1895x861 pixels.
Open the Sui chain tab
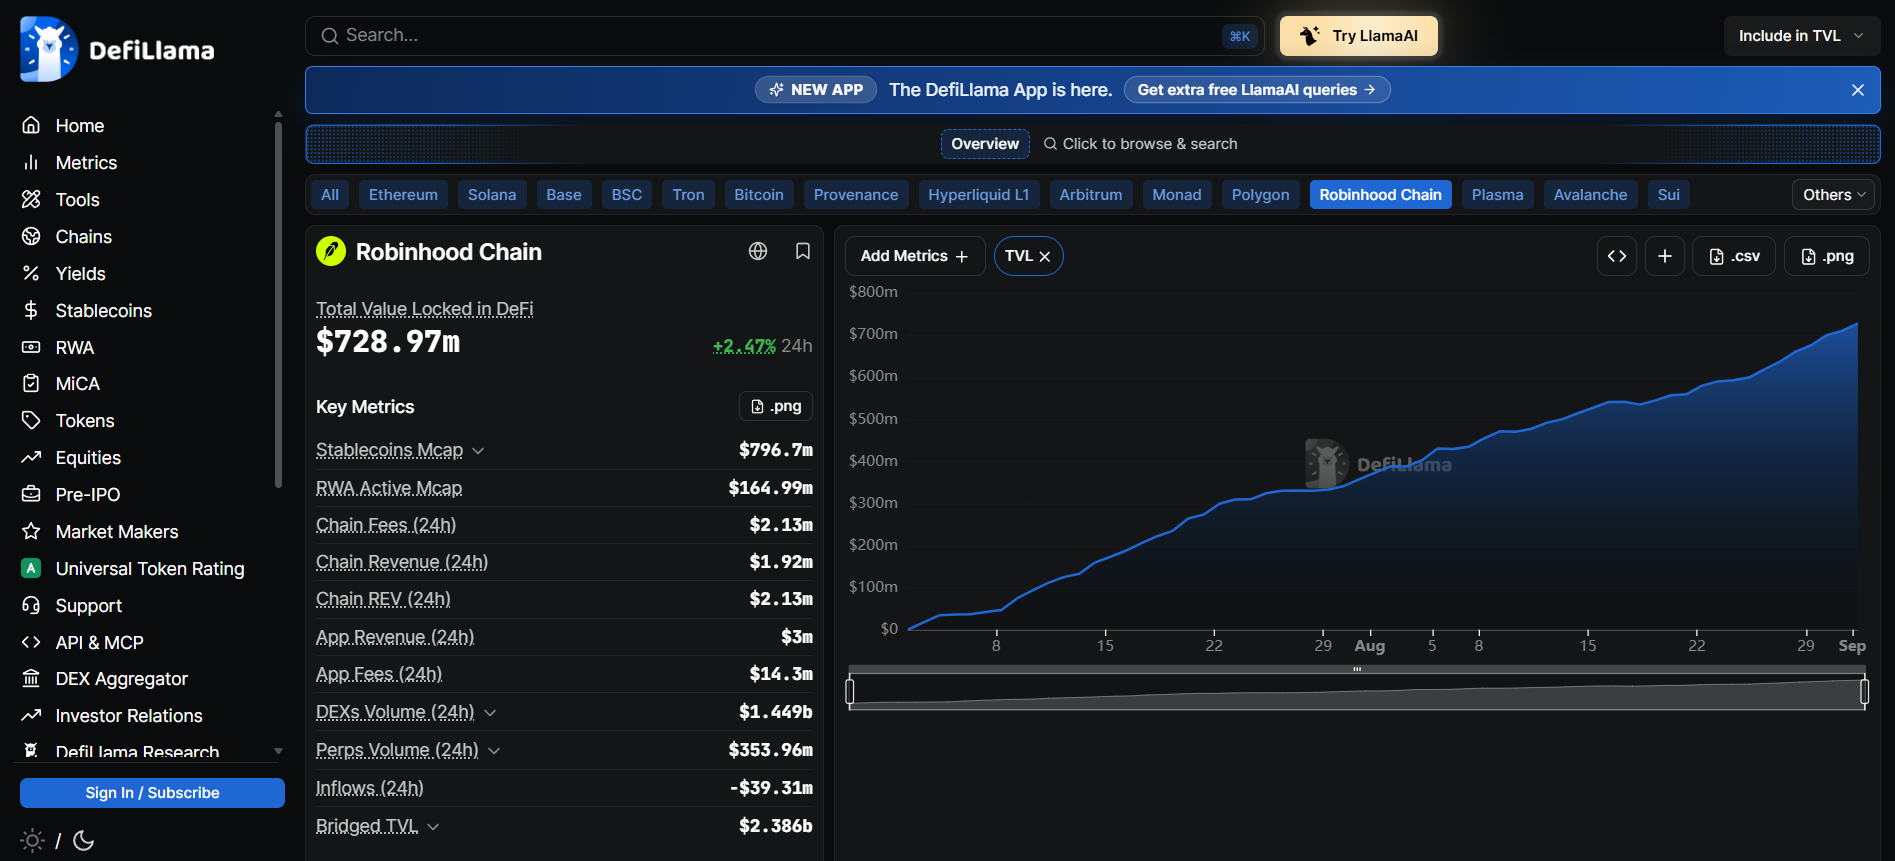[x=1668, y=195]
